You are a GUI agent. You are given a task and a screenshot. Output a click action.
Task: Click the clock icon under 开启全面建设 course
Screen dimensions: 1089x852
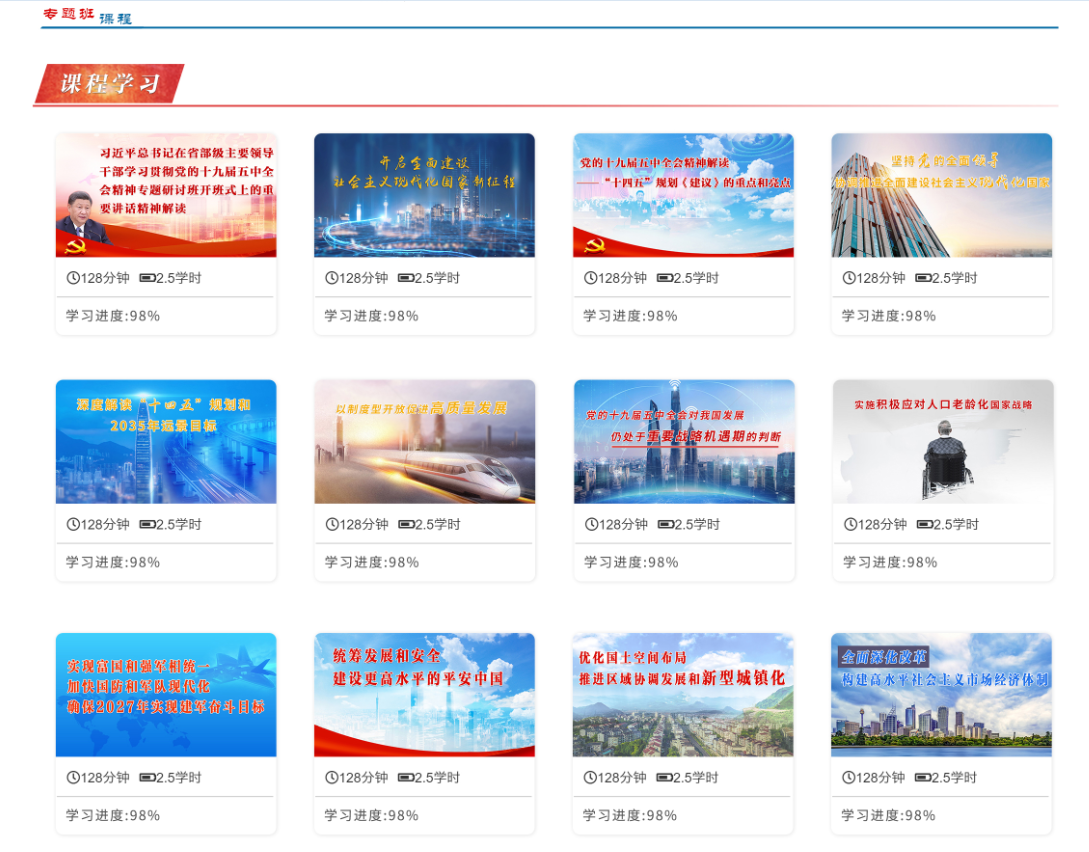[x=331, y=278]
